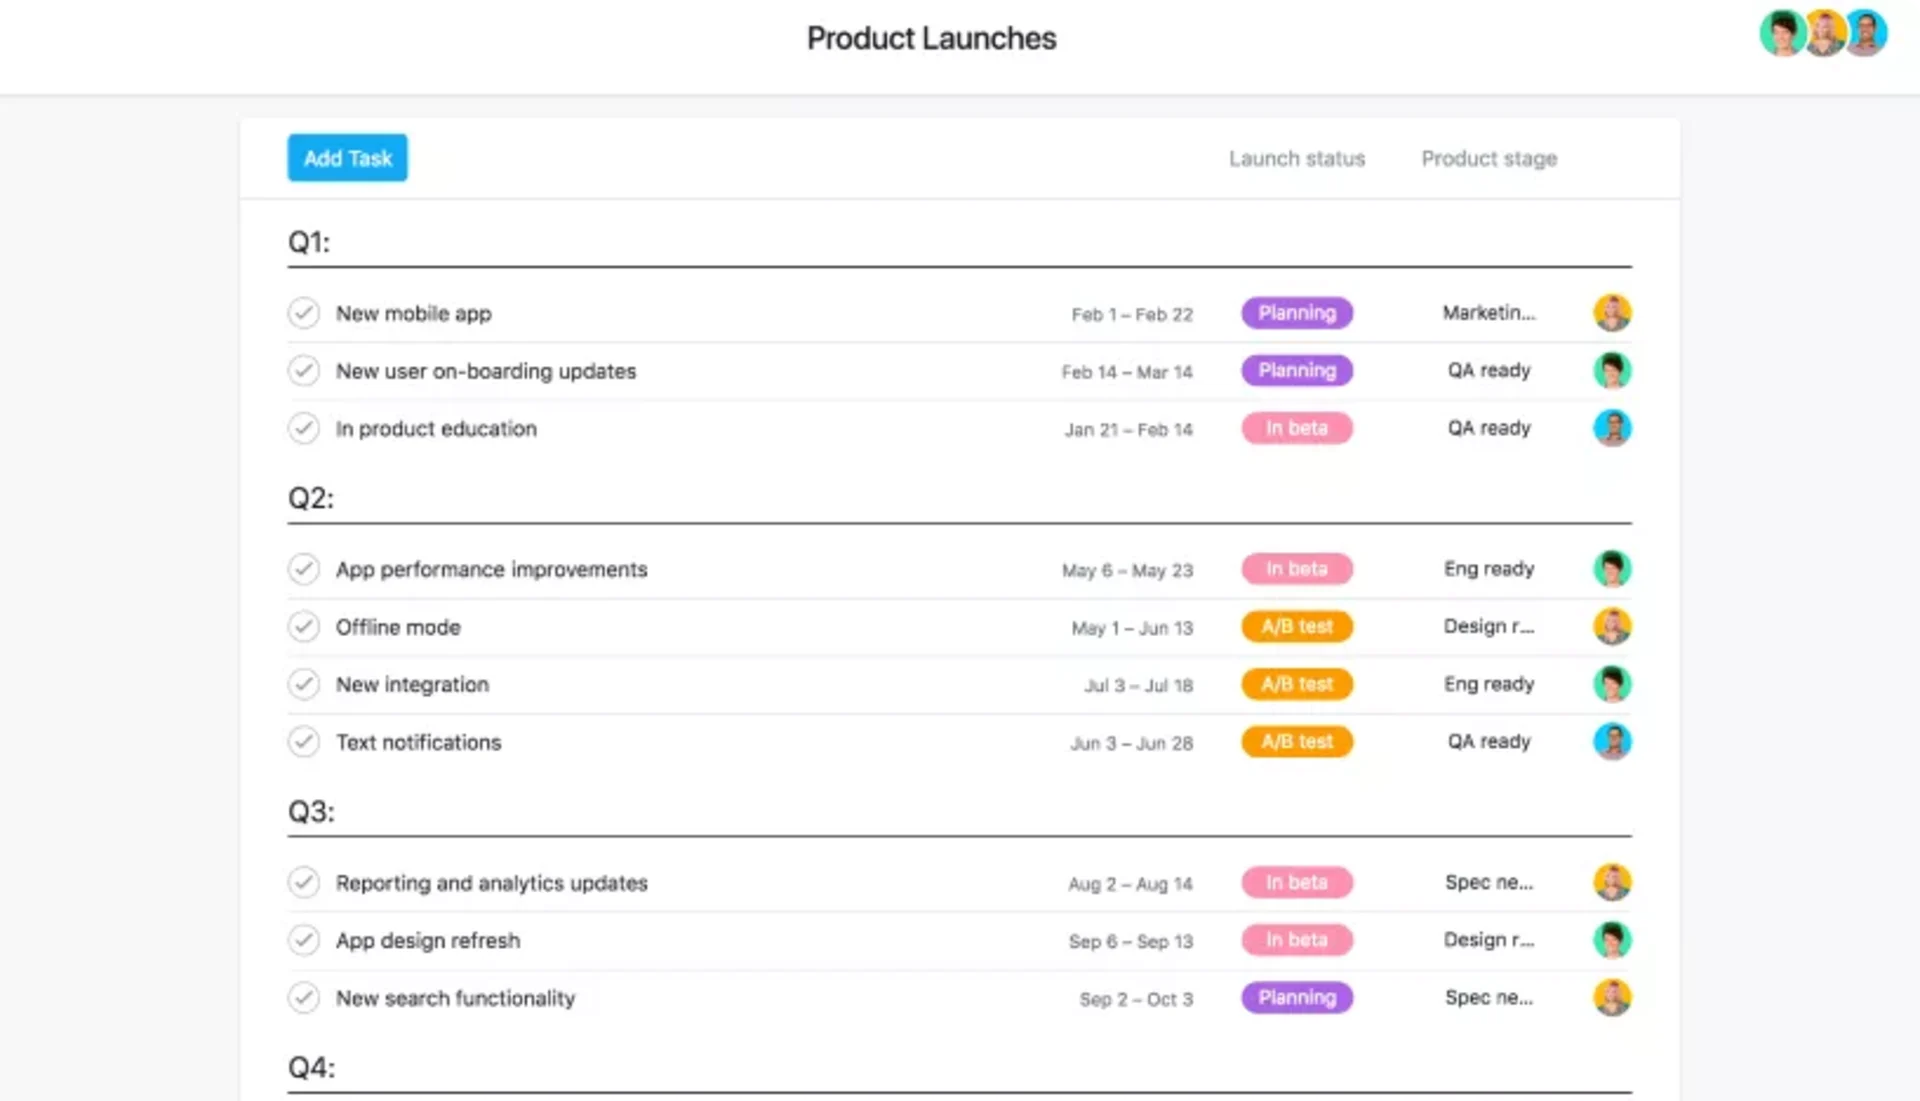Toggle the completion checkbox for In product education

303,429
